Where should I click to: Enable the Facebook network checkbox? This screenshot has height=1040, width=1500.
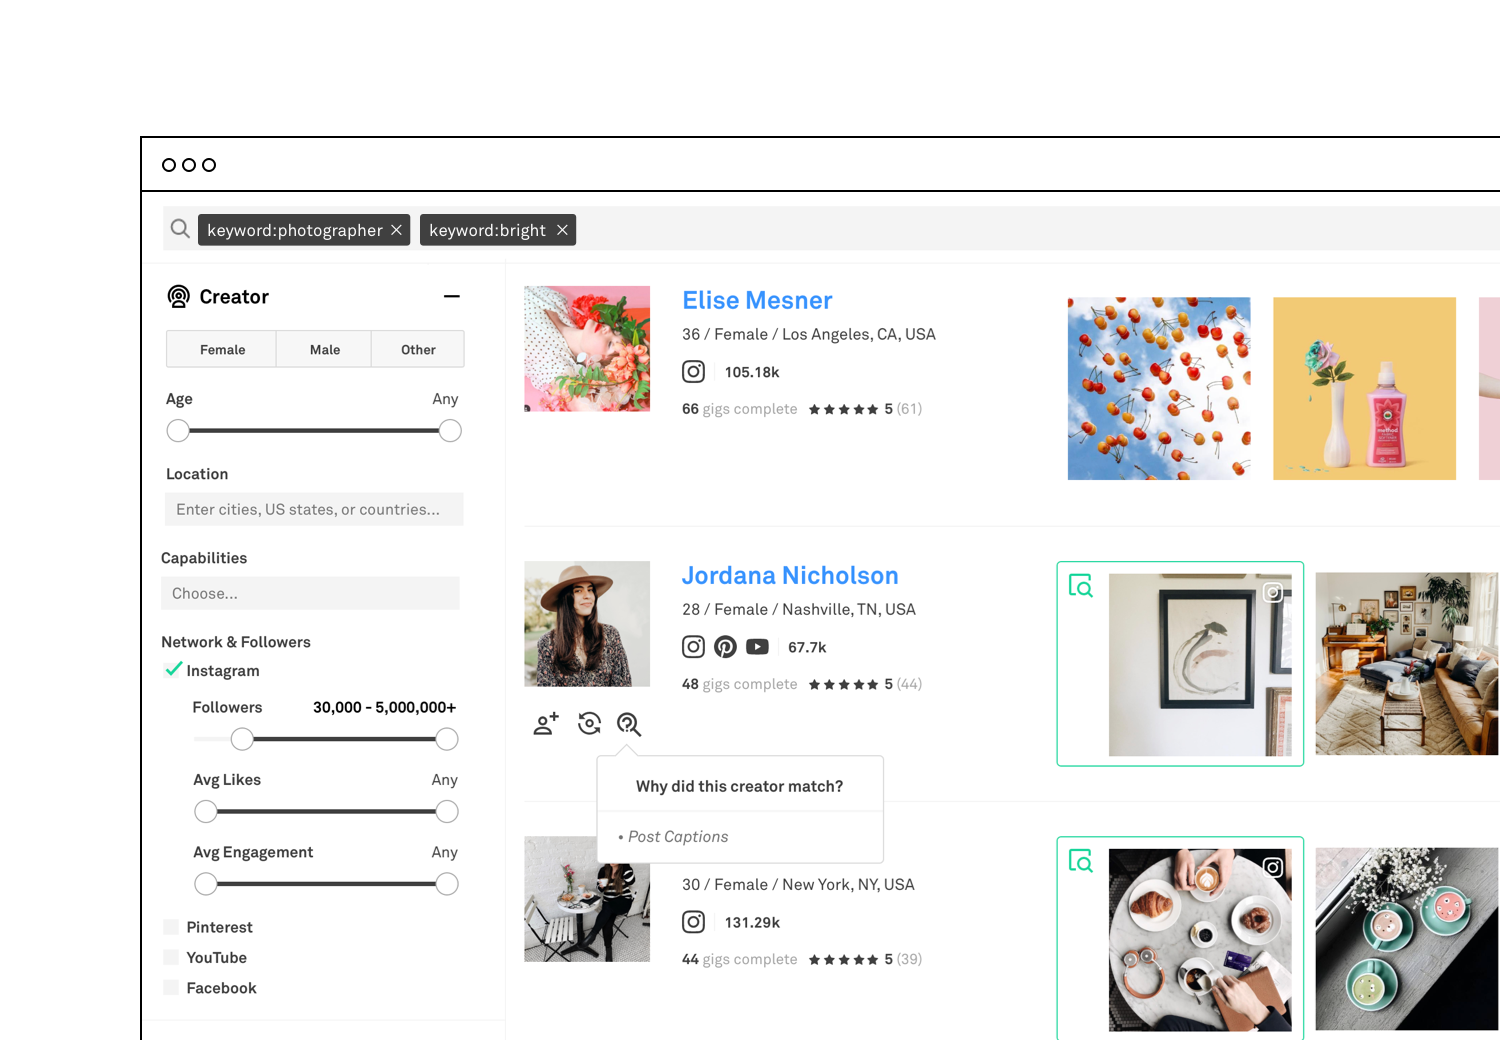click(171, 988)
